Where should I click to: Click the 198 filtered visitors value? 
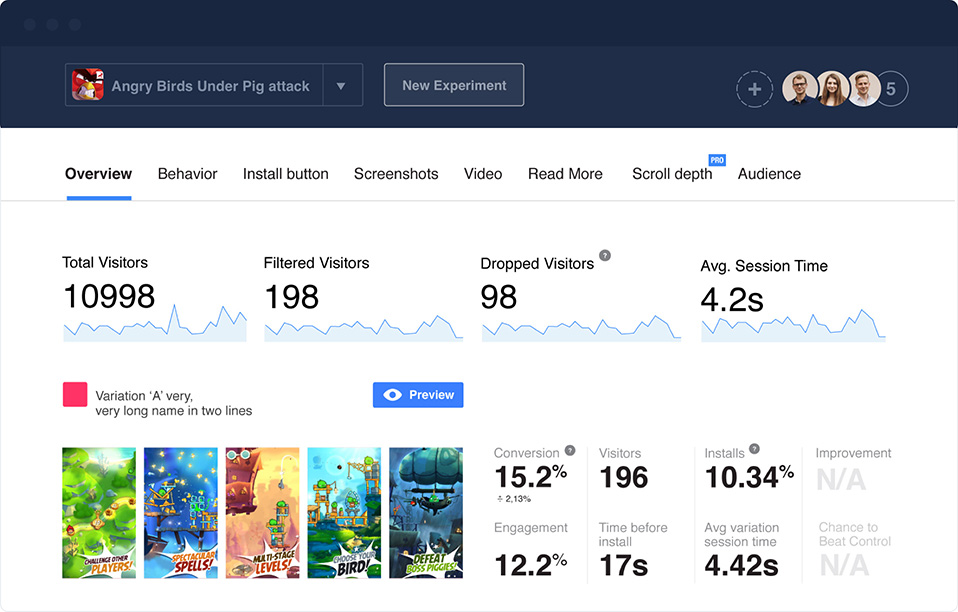pos(291,297)
